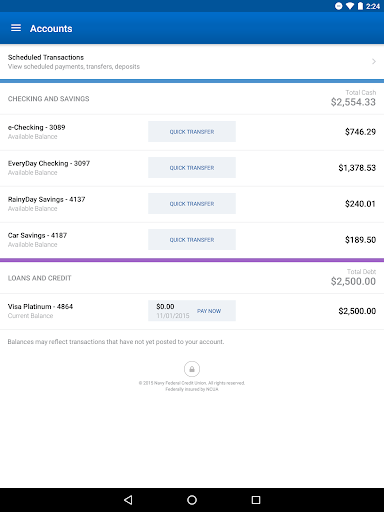Open the hamburger navigation menu

[16, 28]
